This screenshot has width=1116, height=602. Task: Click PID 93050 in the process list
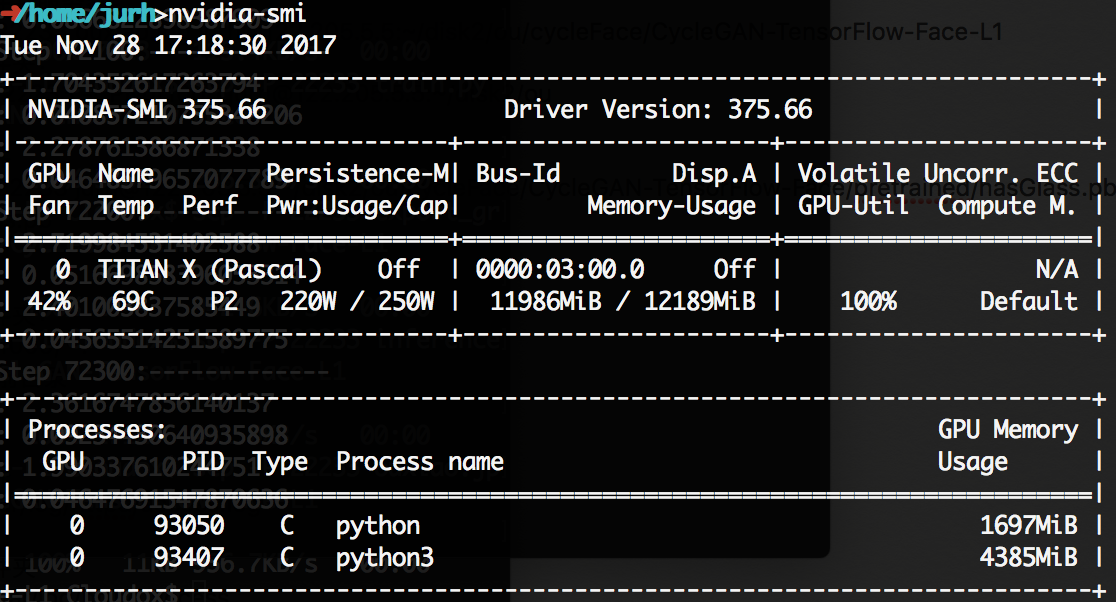[189, 525]
